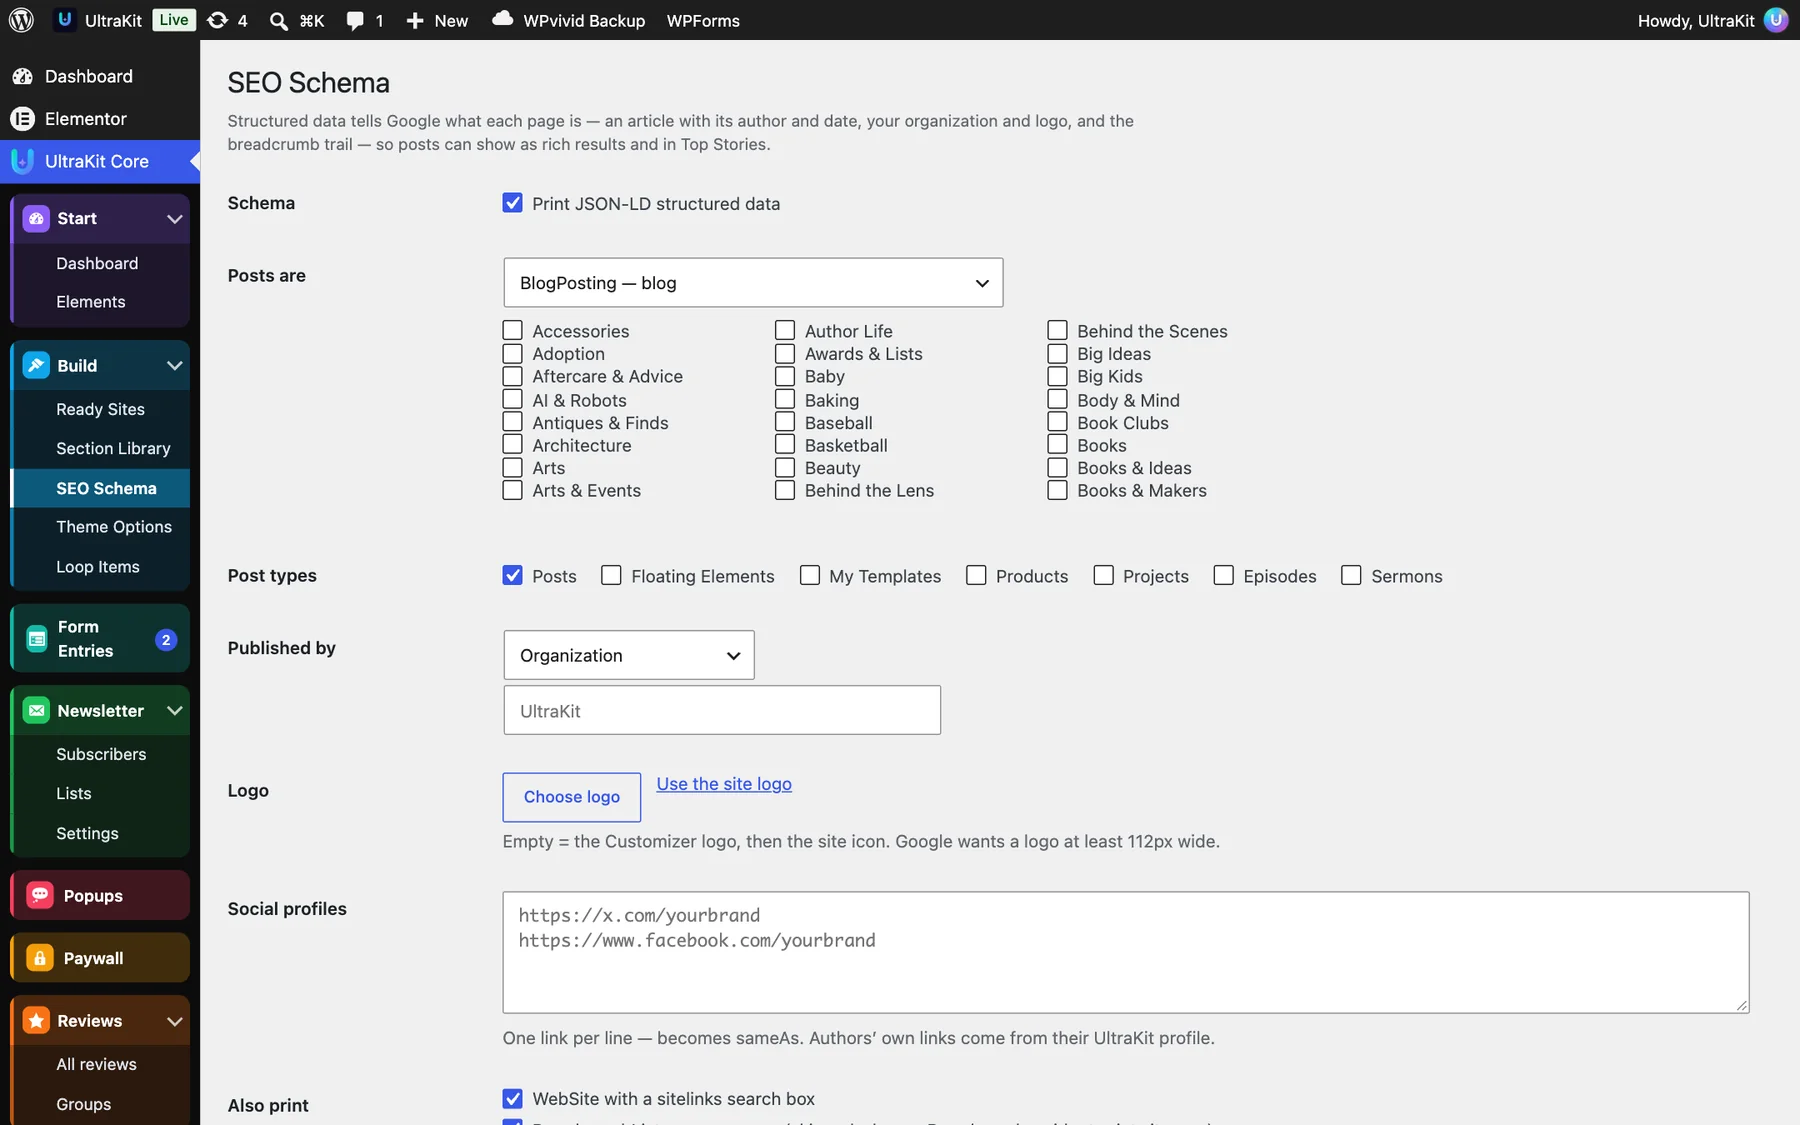The height and width of the screenshot is (1125, 1800).
Task: Click the UltraKit publisher name field
Action: click(x=722, y=711)
